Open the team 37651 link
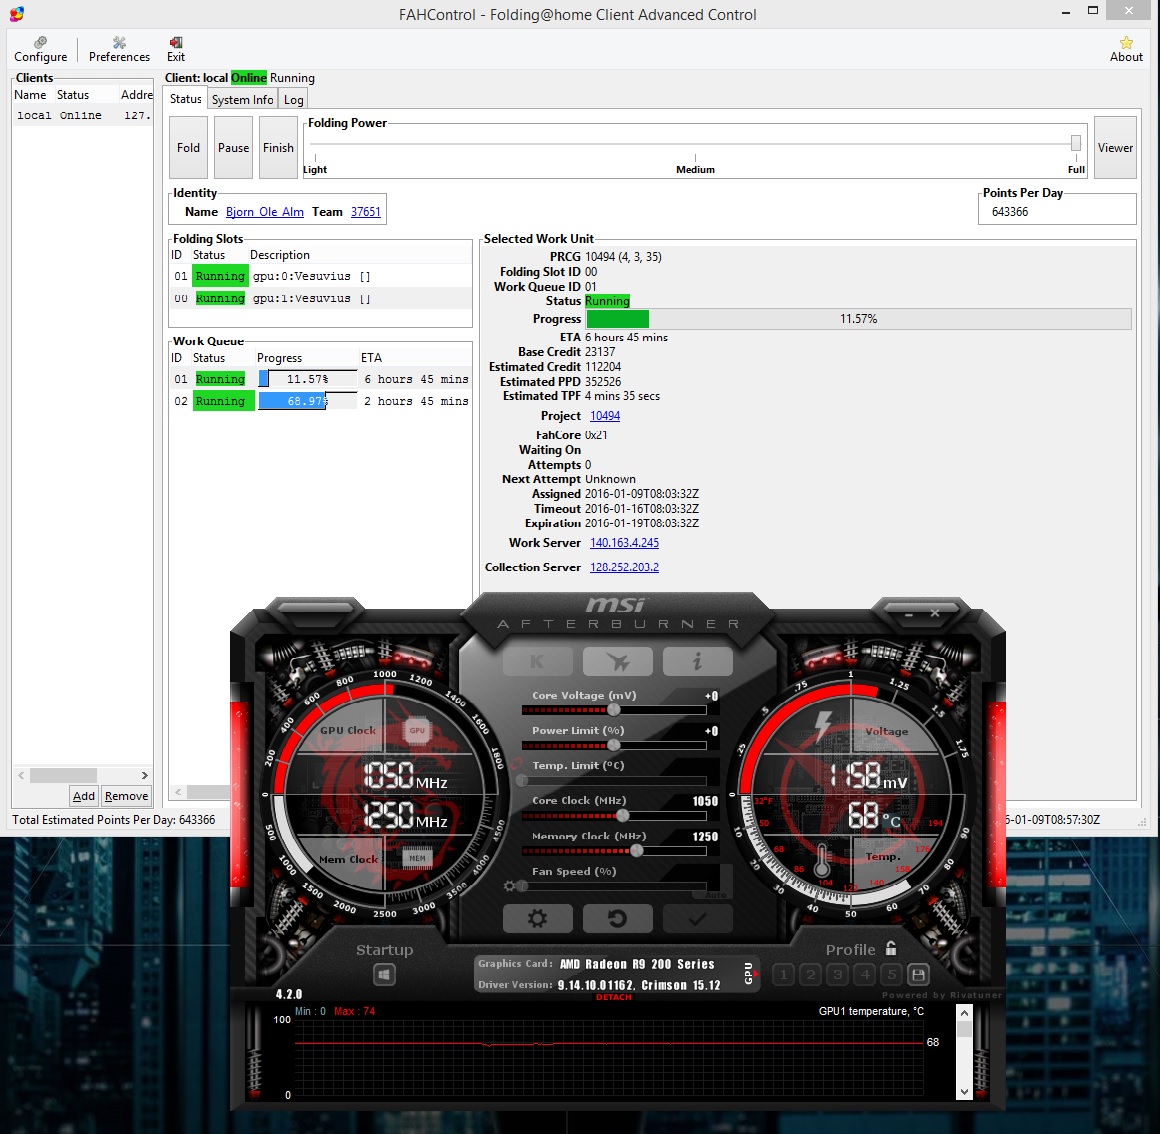 365,212
